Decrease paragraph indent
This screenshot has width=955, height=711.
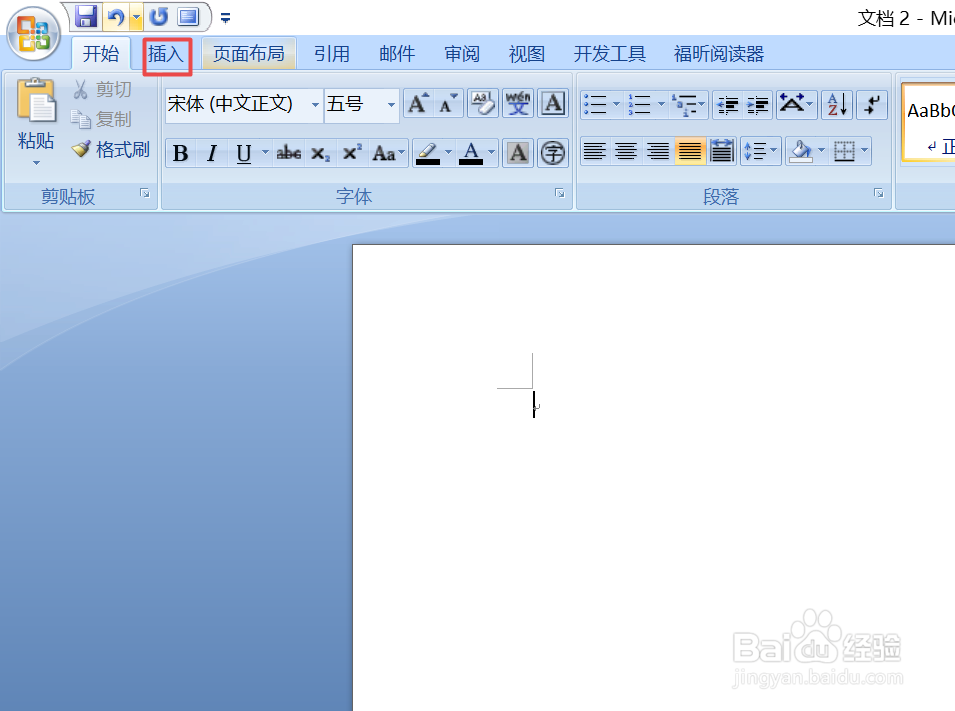coord(728,104)
